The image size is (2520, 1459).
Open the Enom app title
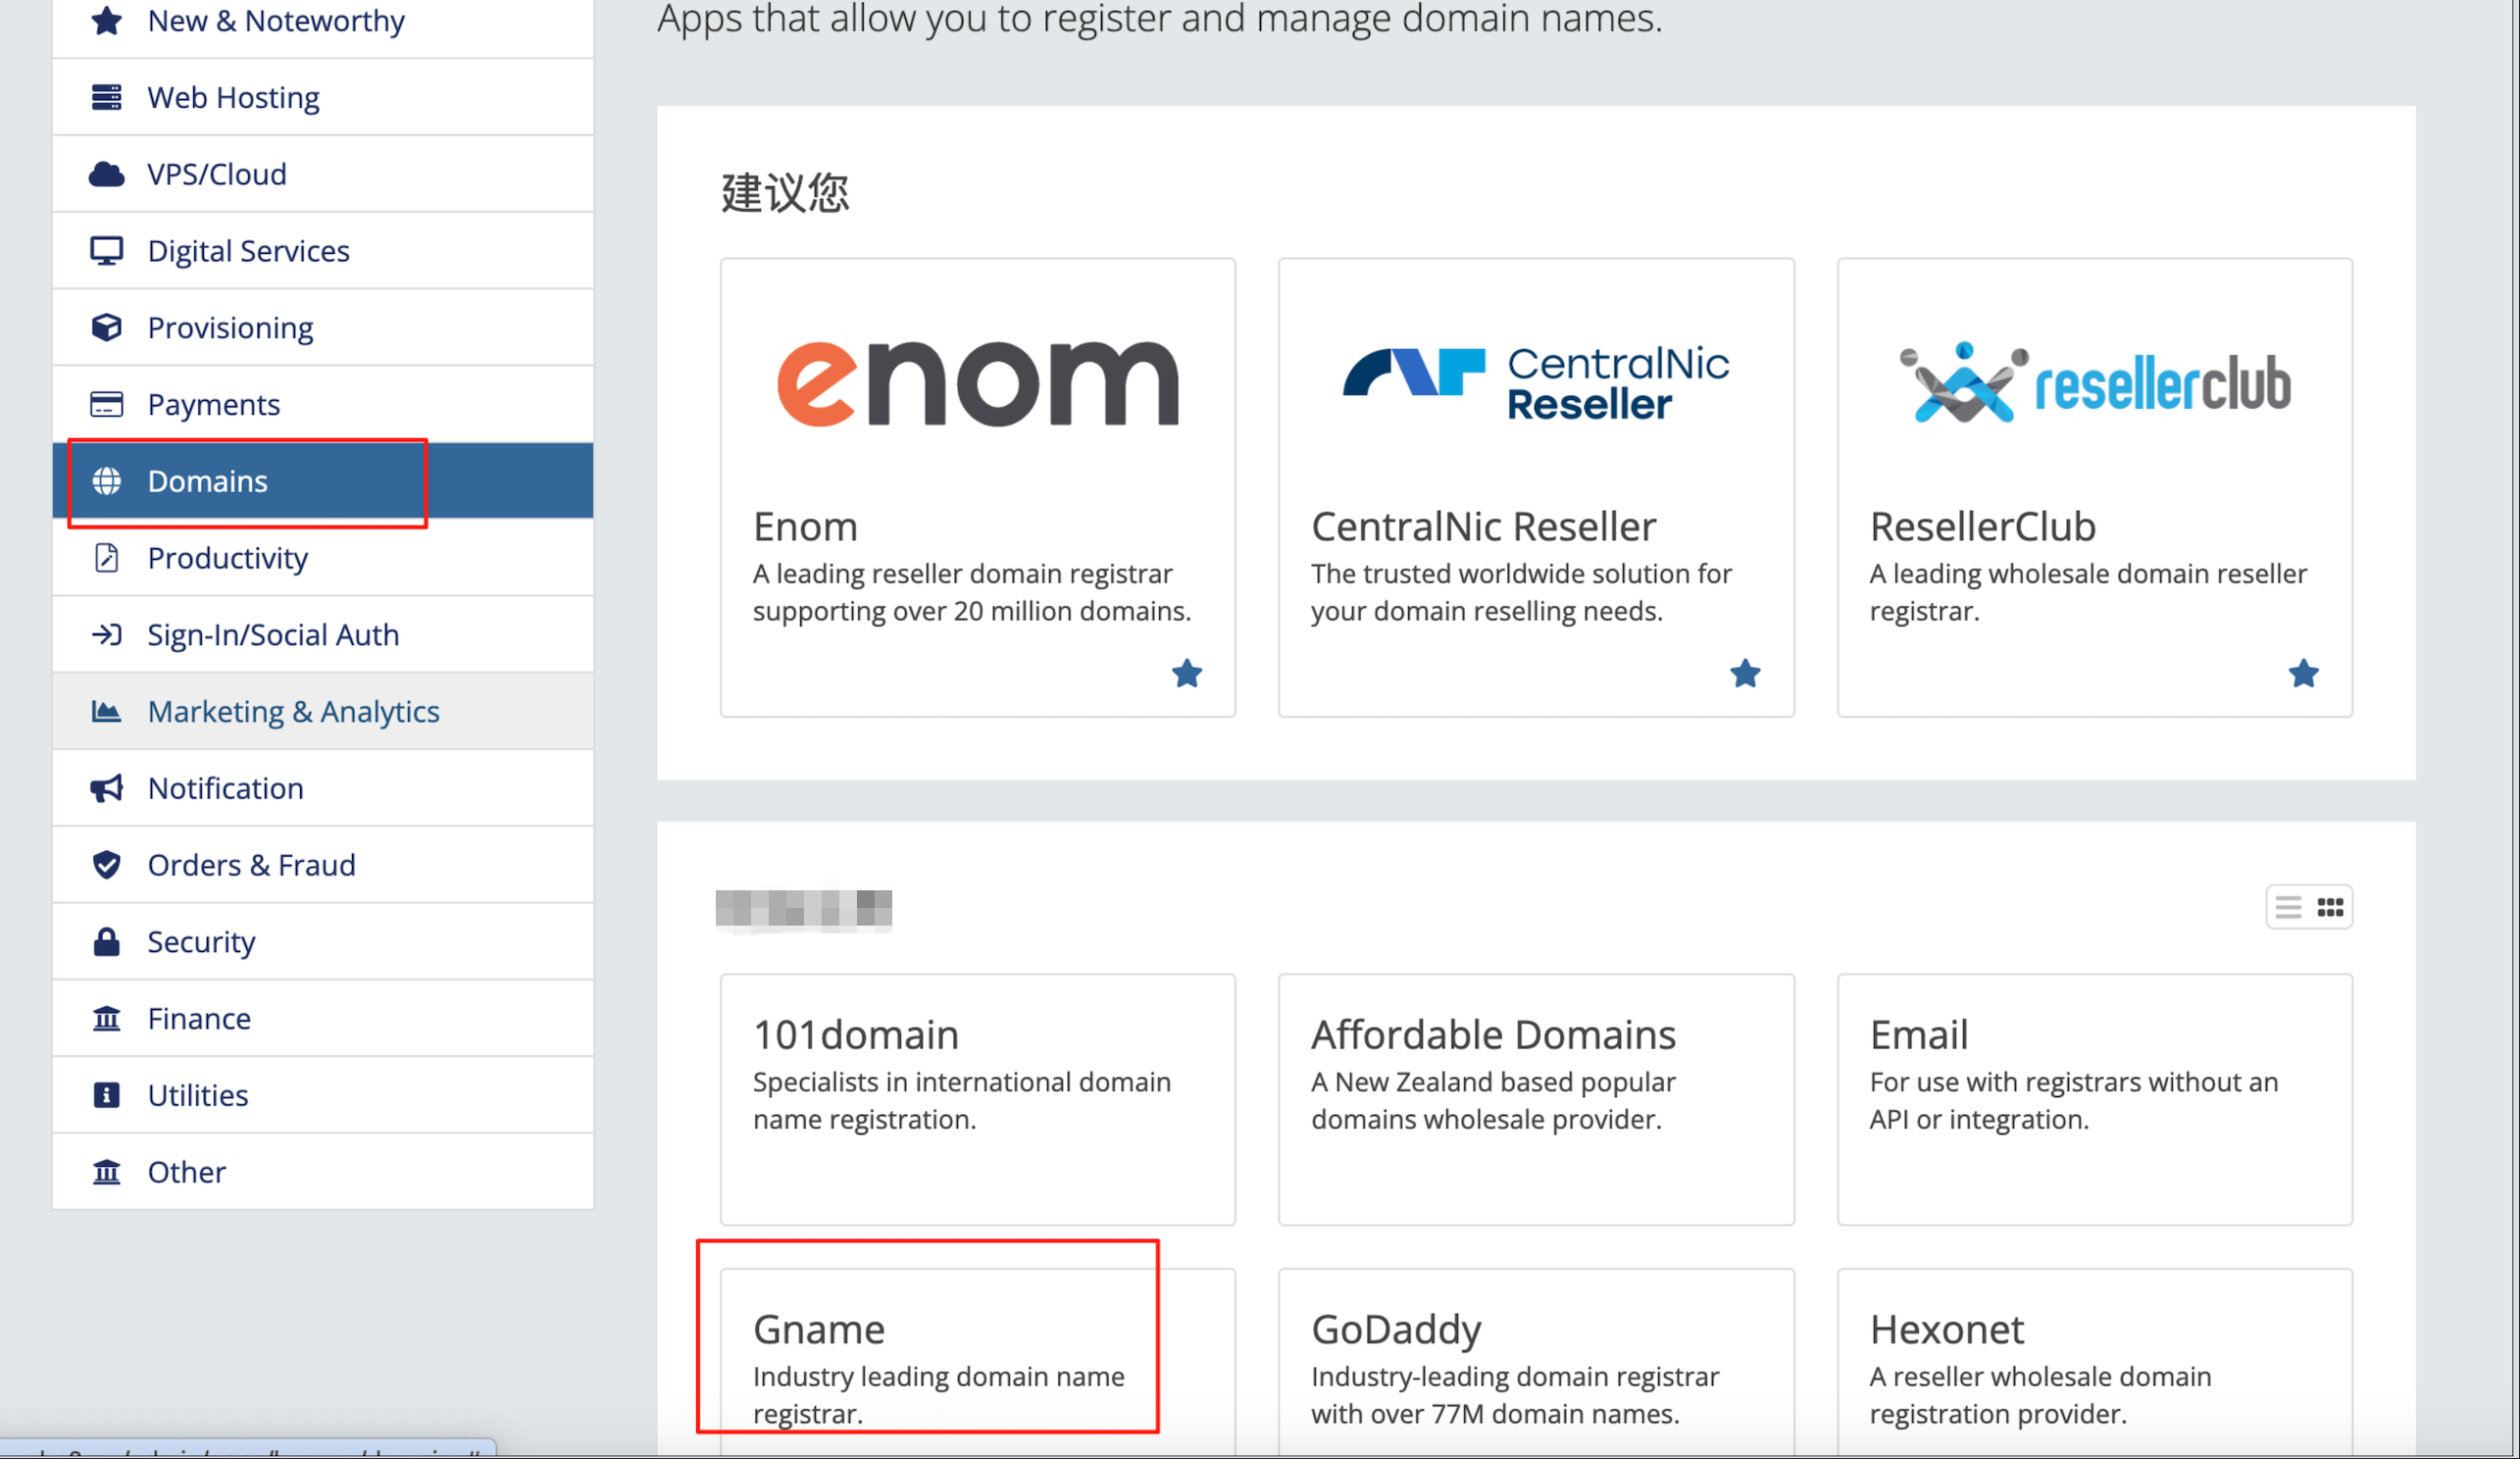tap(805, 526)
